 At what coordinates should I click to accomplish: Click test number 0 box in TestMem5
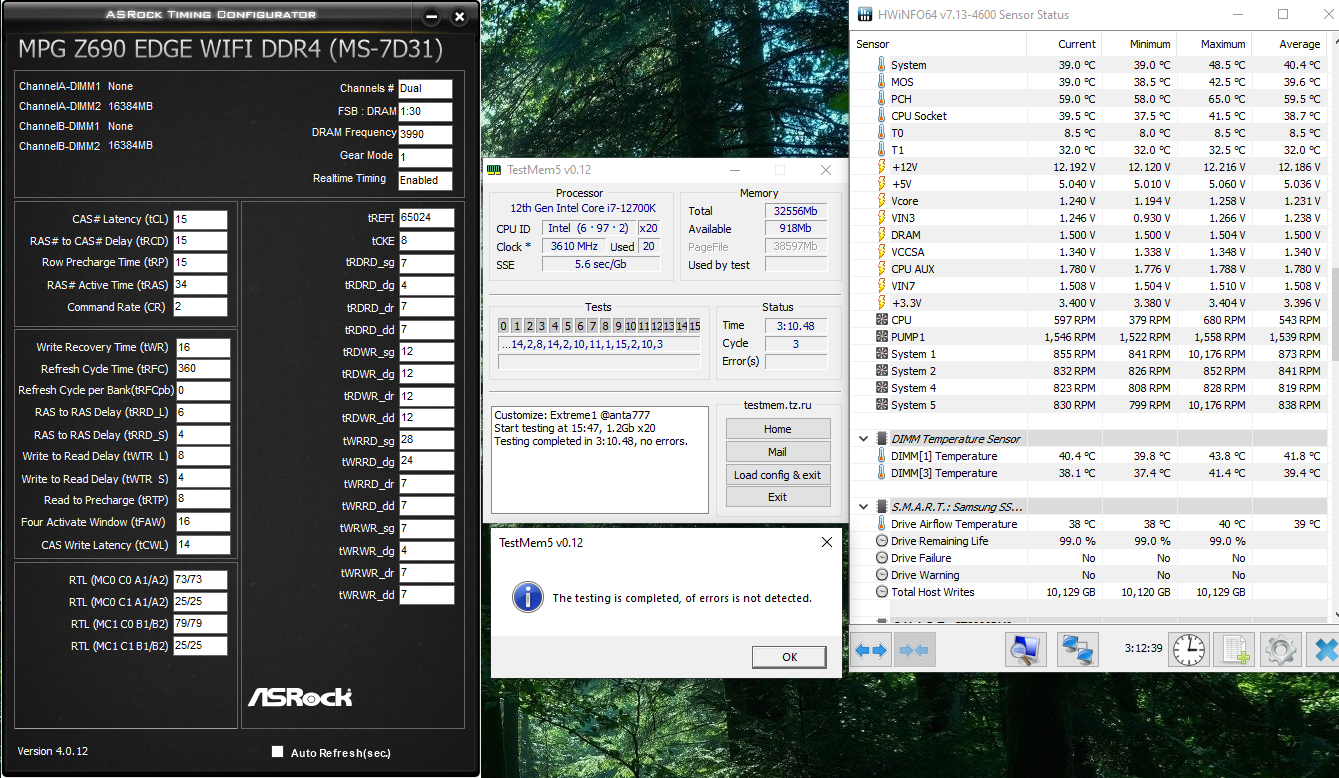point(504,326)
